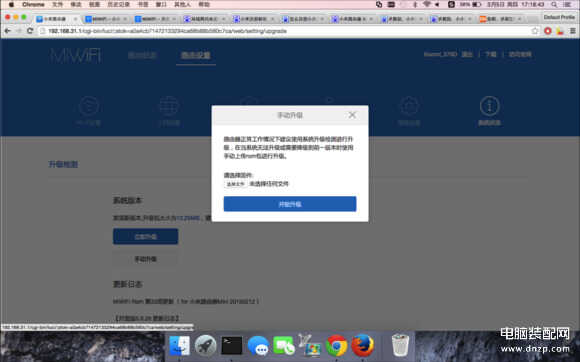This screenshot has width=580, height=362.
Task: Reload the page with Chrome's refresh icon
Action: click(30, 31)
